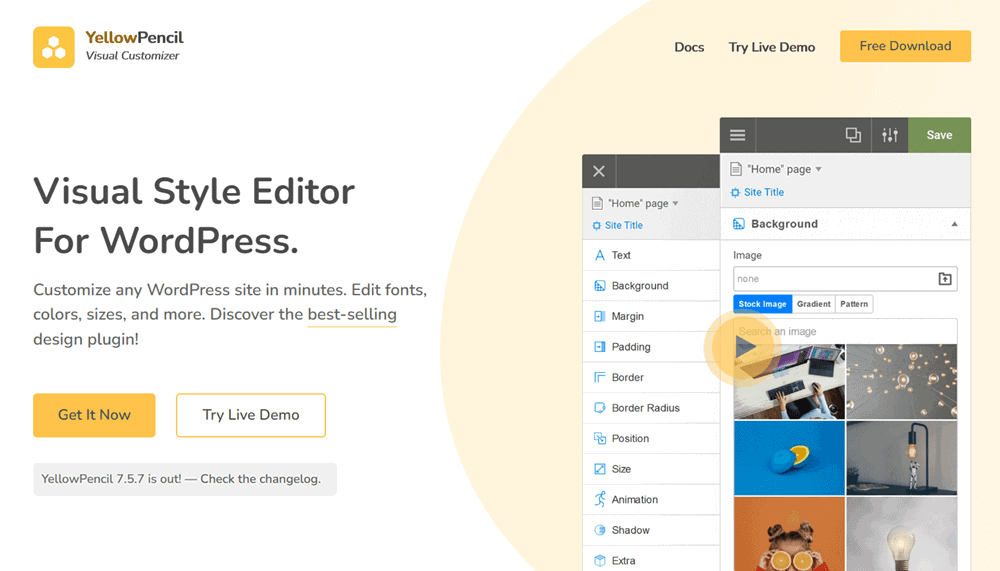The height and width of the screenshot is (571, 1000).
Task: Open the hamburger menu in editor toolbar
Action: (x=737, y=135)
